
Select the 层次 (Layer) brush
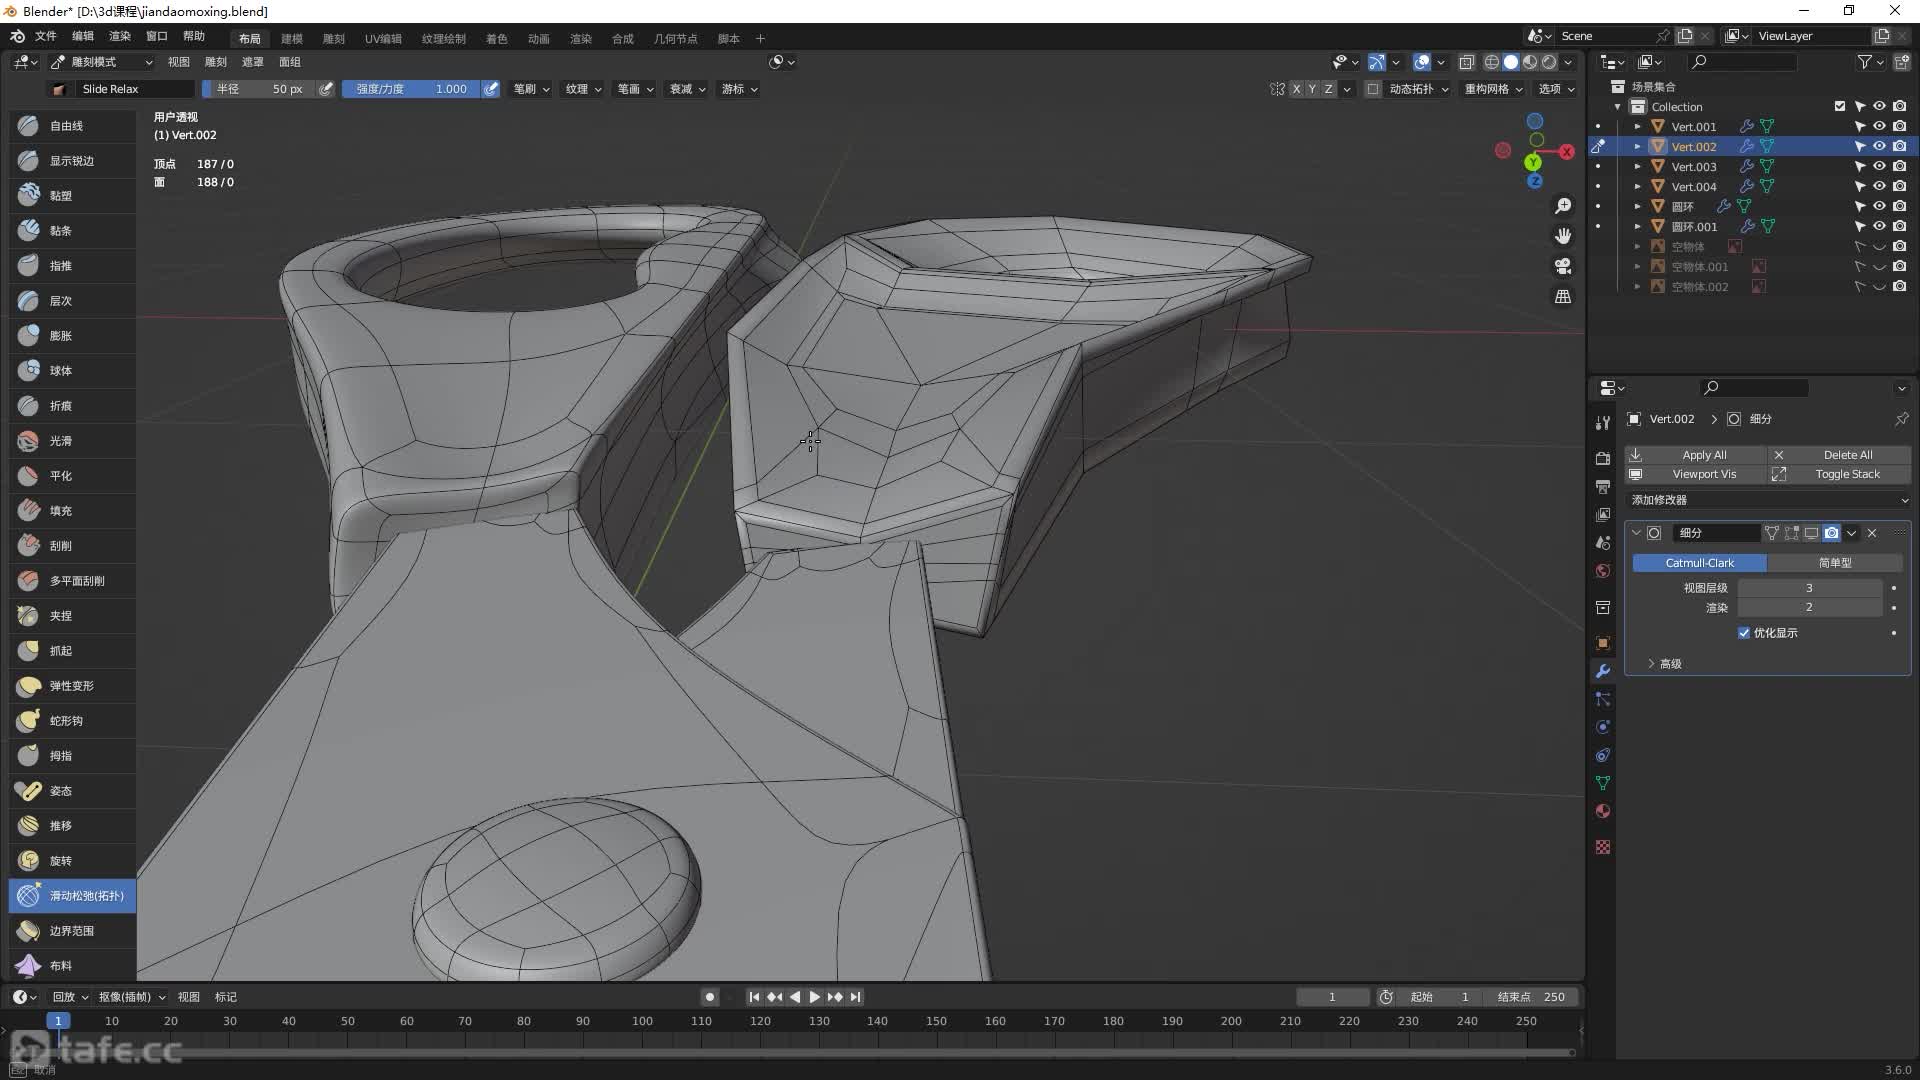(72, 301)
